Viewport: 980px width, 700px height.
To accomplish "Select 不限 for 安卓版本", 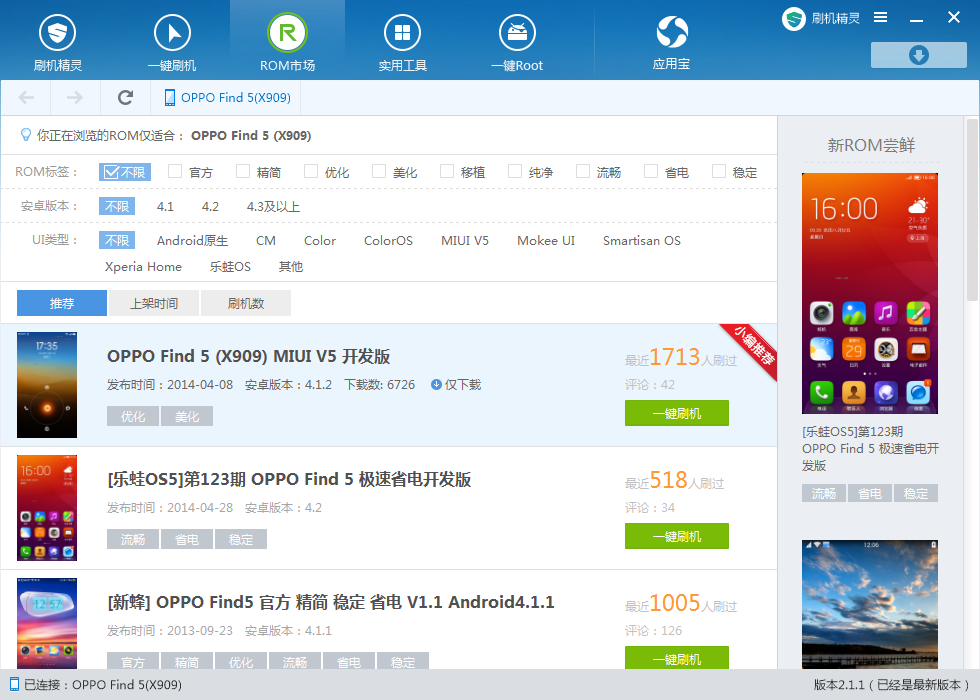I will click(117, 206).
